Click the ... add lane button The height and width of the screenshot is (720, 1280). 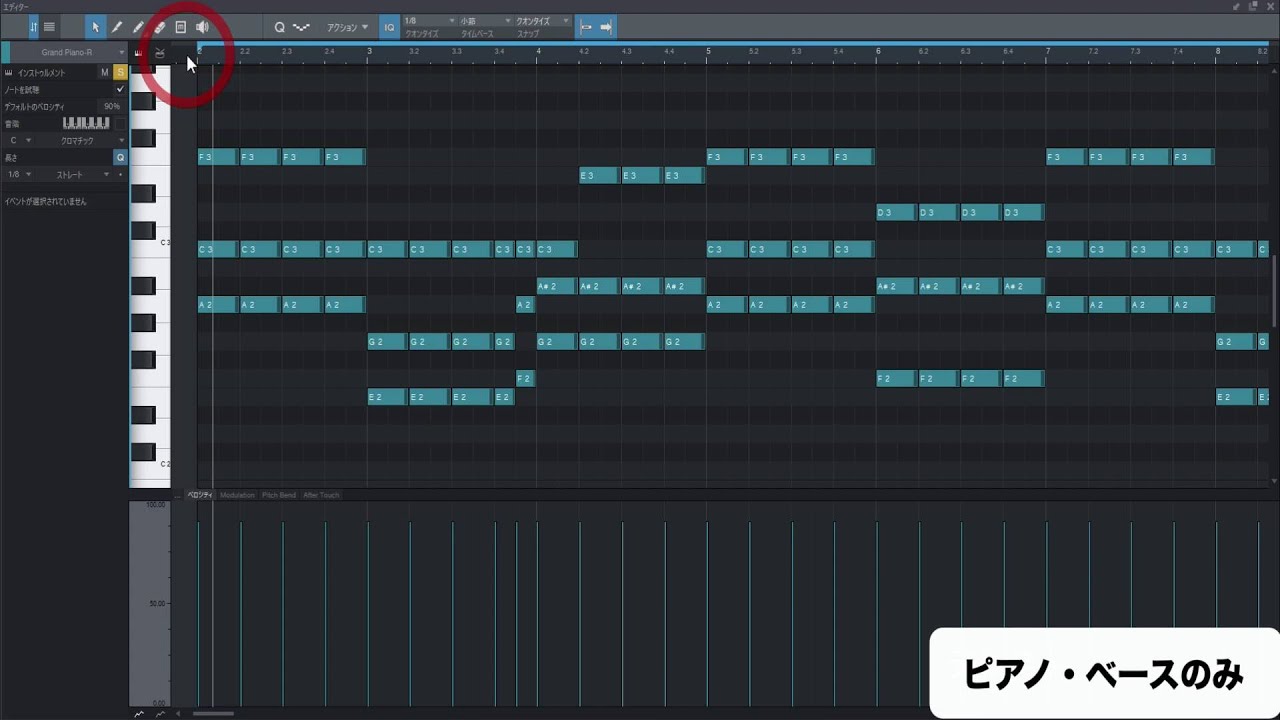pyautogui.click(x=178, y=495)
